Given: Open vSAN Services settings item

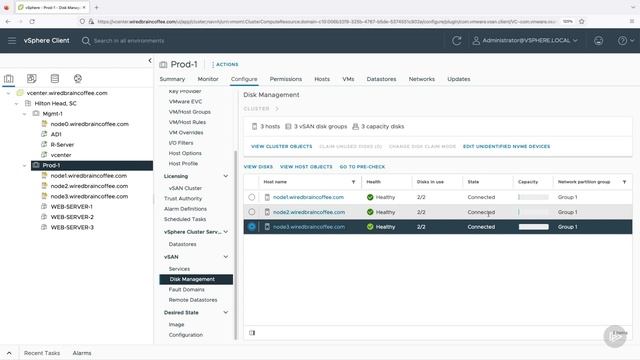Looking at the screenshot, I should (179, 269).
